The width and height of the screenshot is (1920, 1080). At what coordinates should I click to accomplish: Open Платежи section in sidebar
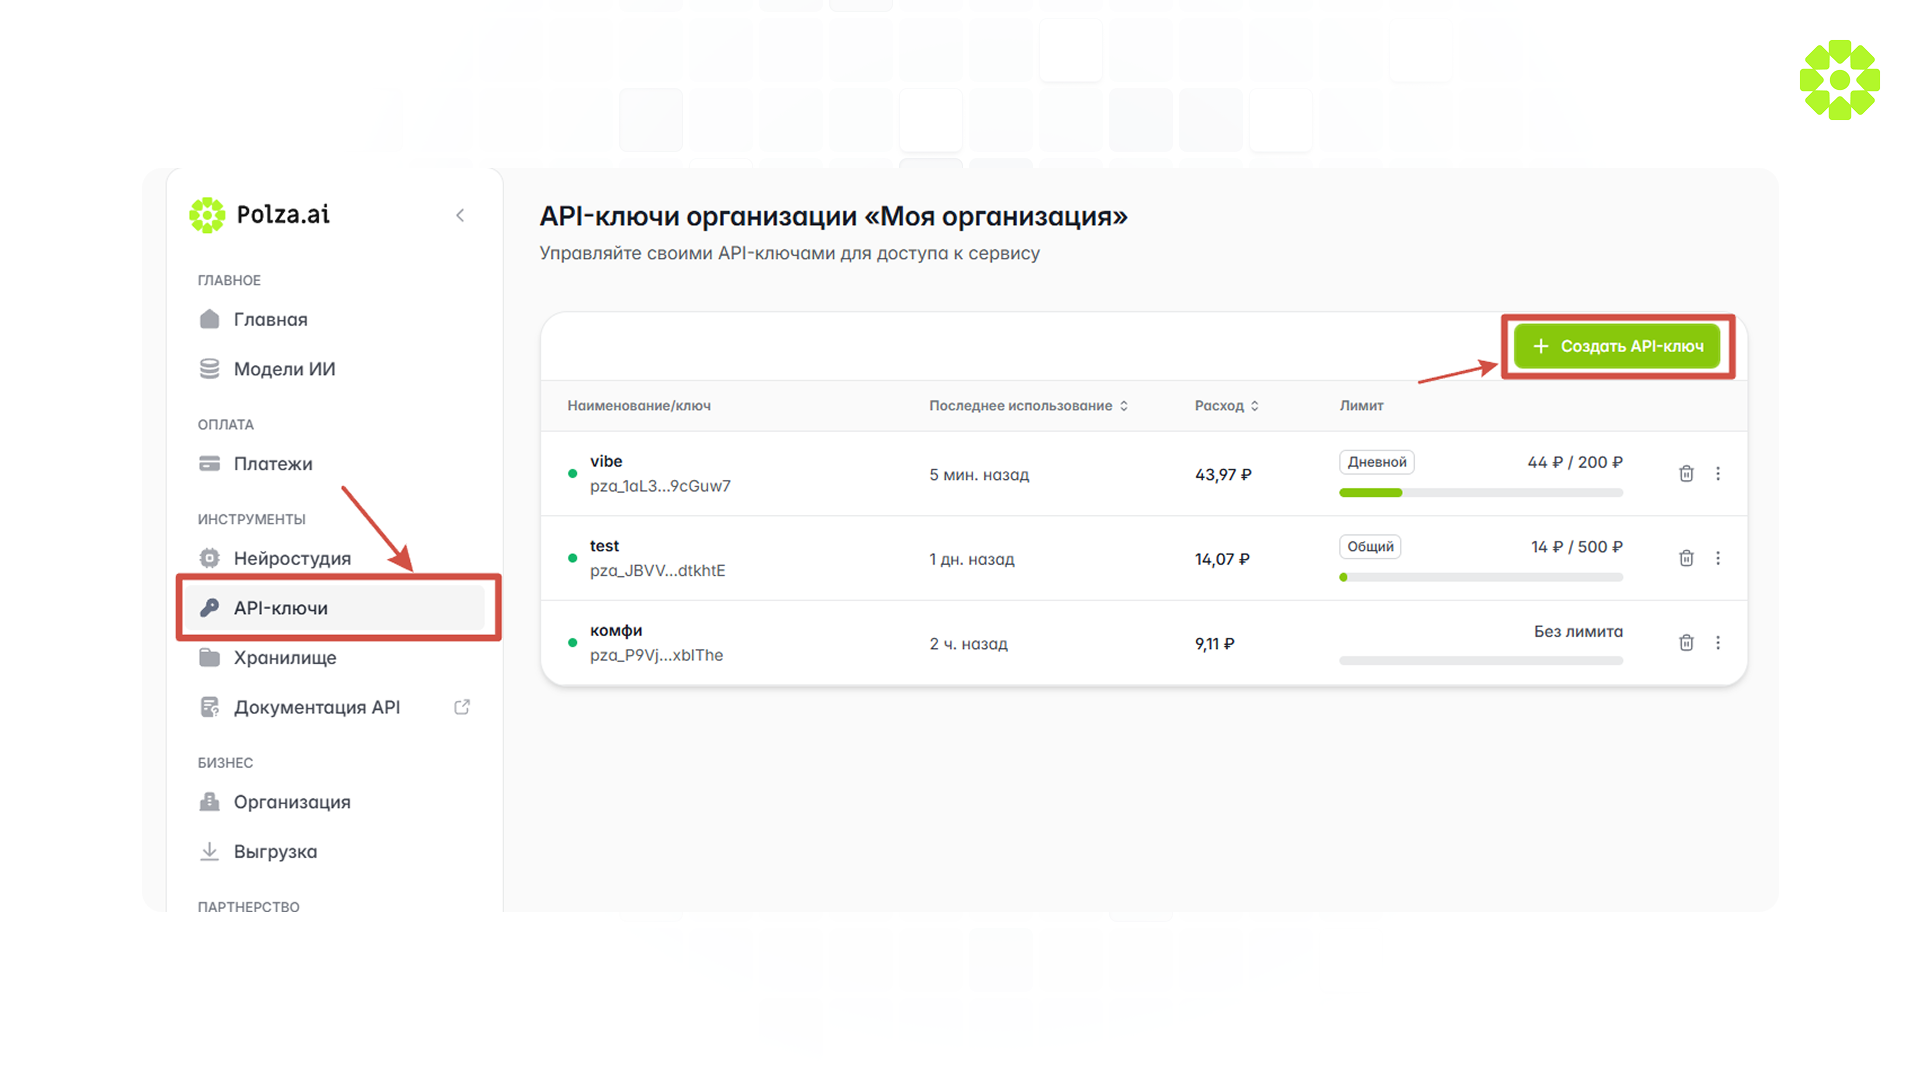[x=273, y=464]
